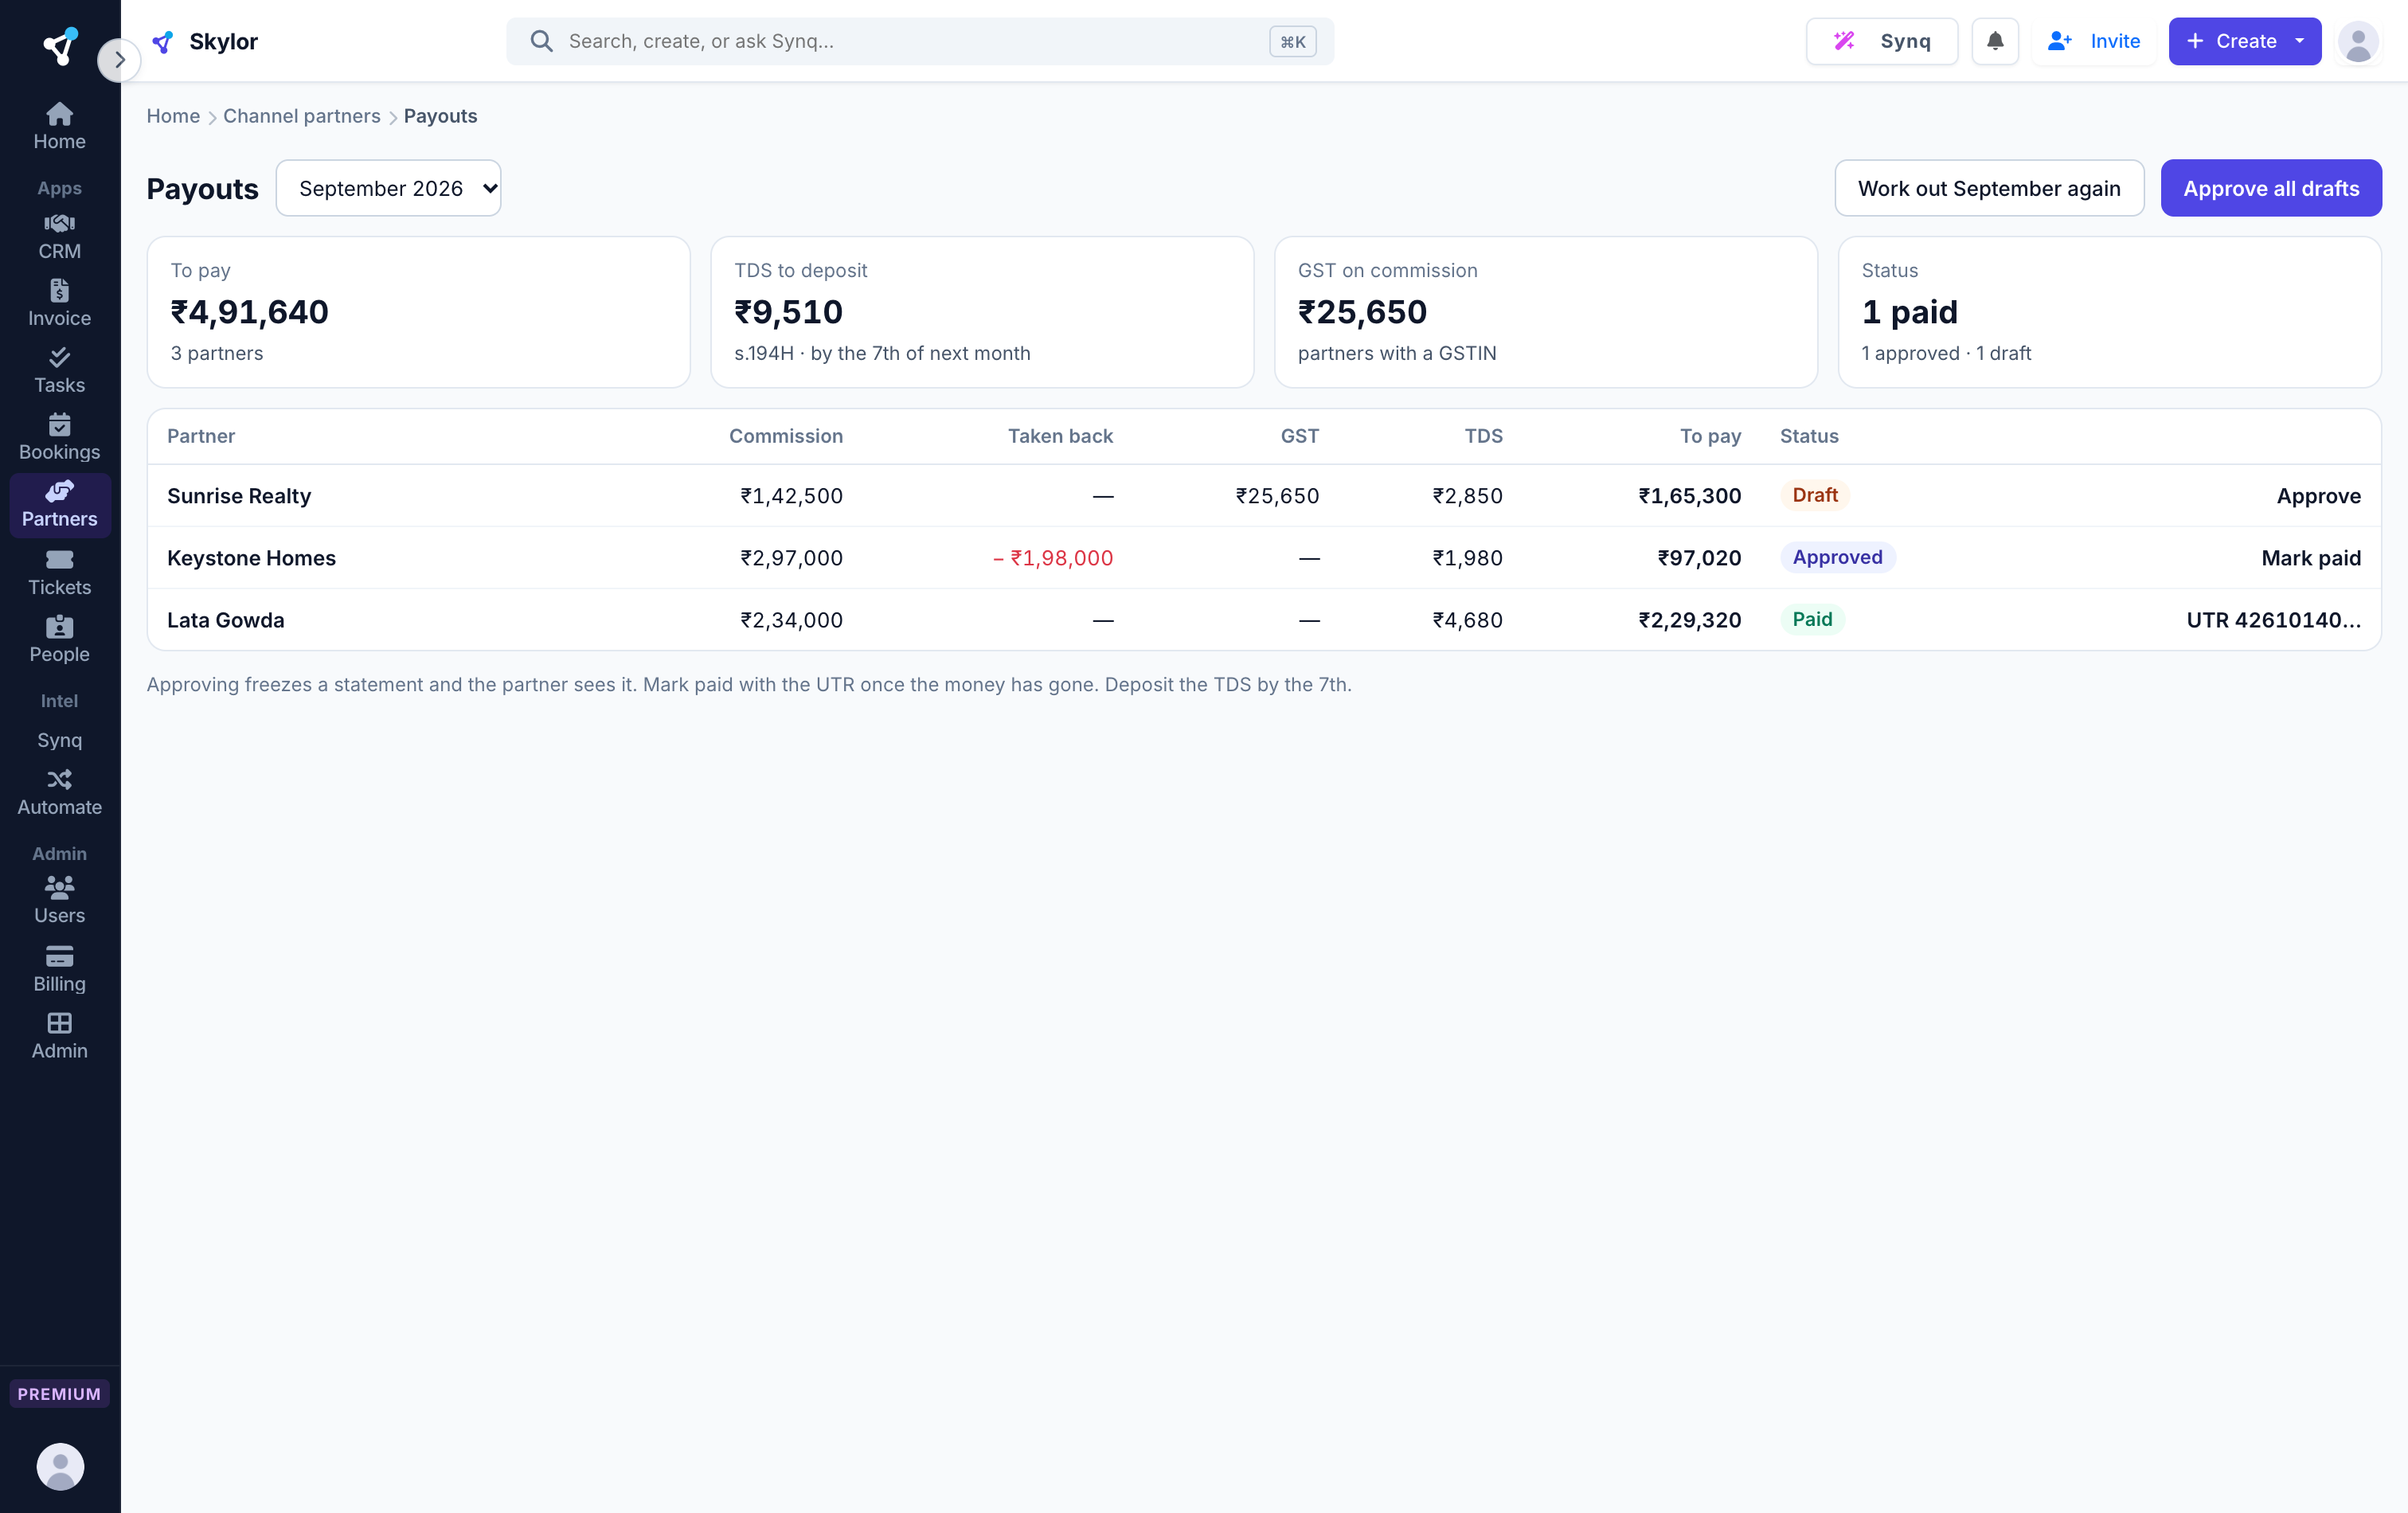Open Tasks from the sidebar
Screen dimensions: 2408x1513
tap(59, 371)
